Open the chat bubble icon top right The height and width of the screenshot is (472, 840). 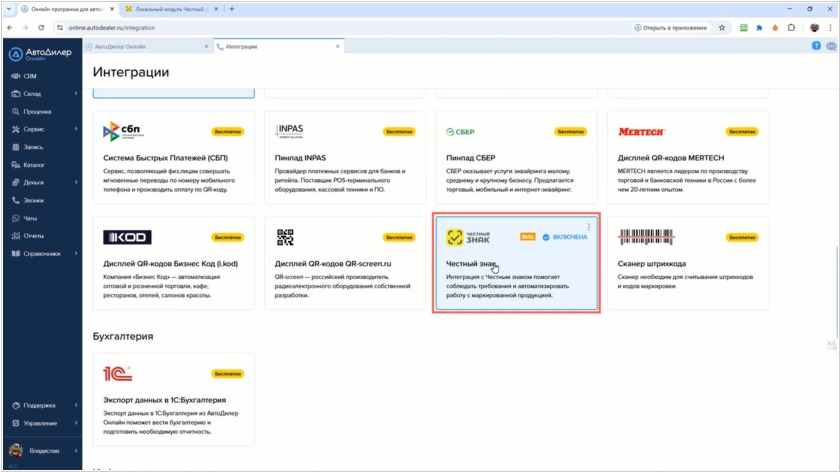[831, 47]
